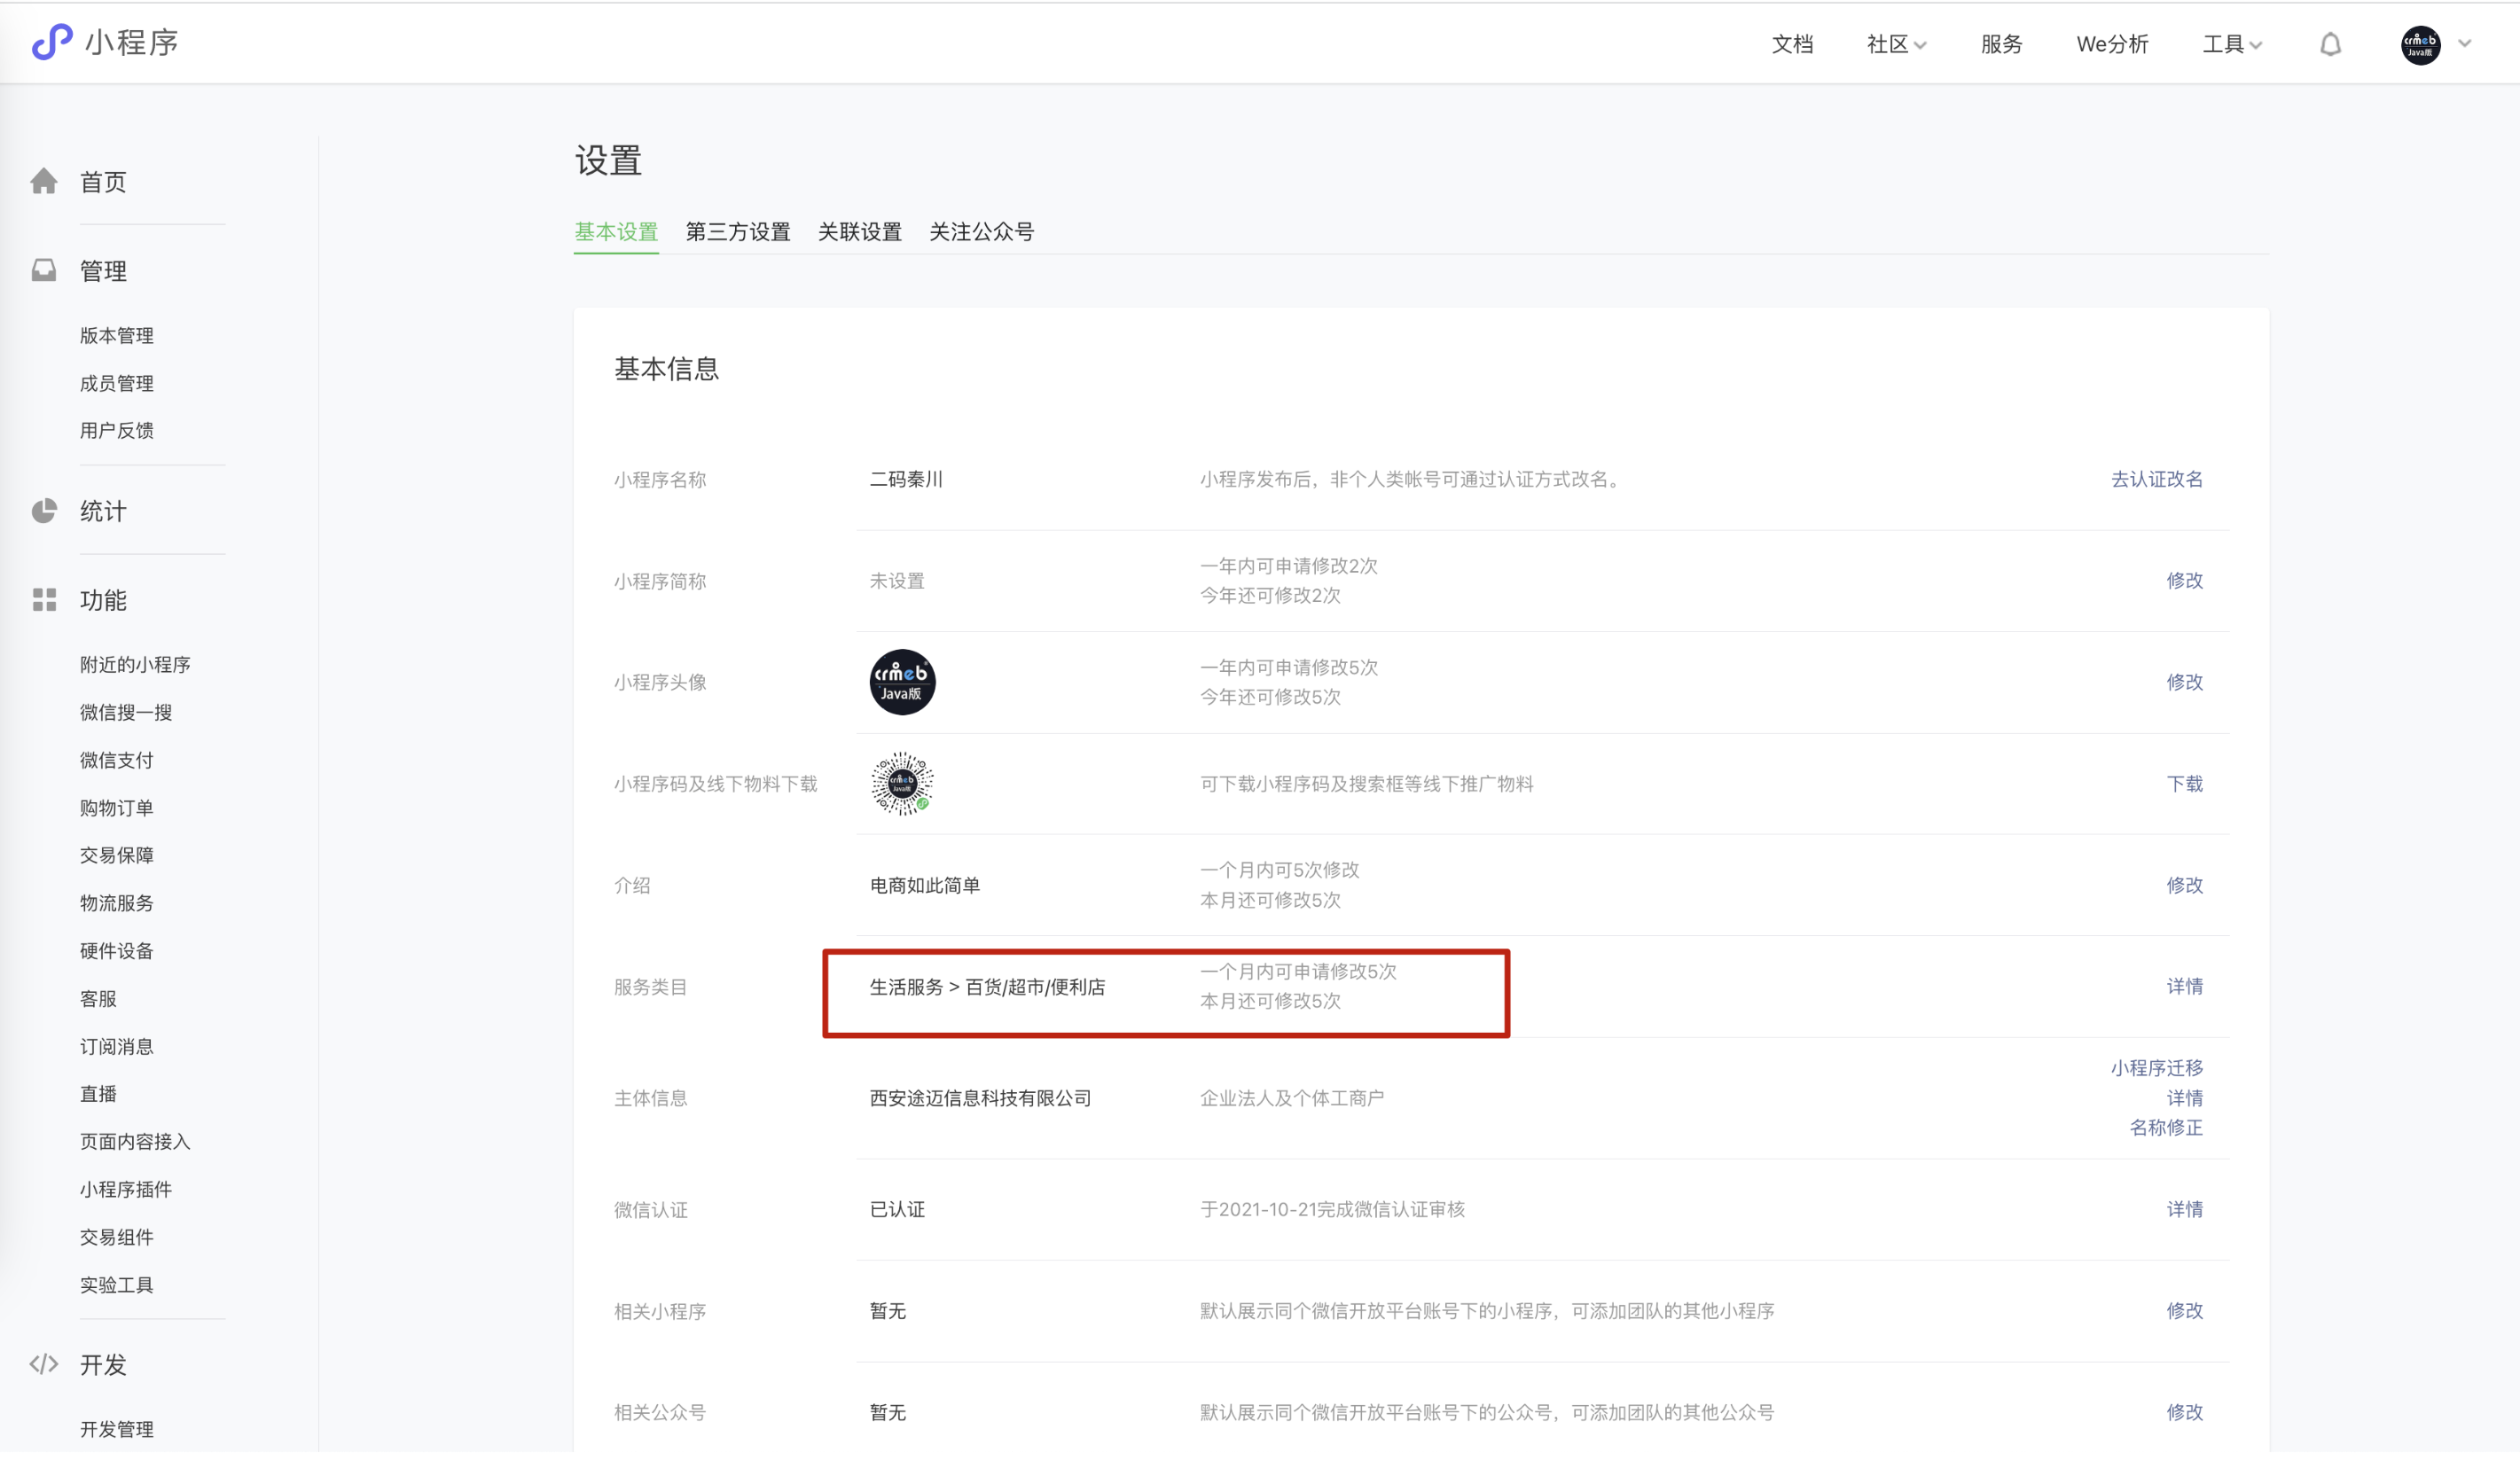Click 修改 for 小程序头像
This screenshot has height=1468, width=2520.
click(2184, 682)
